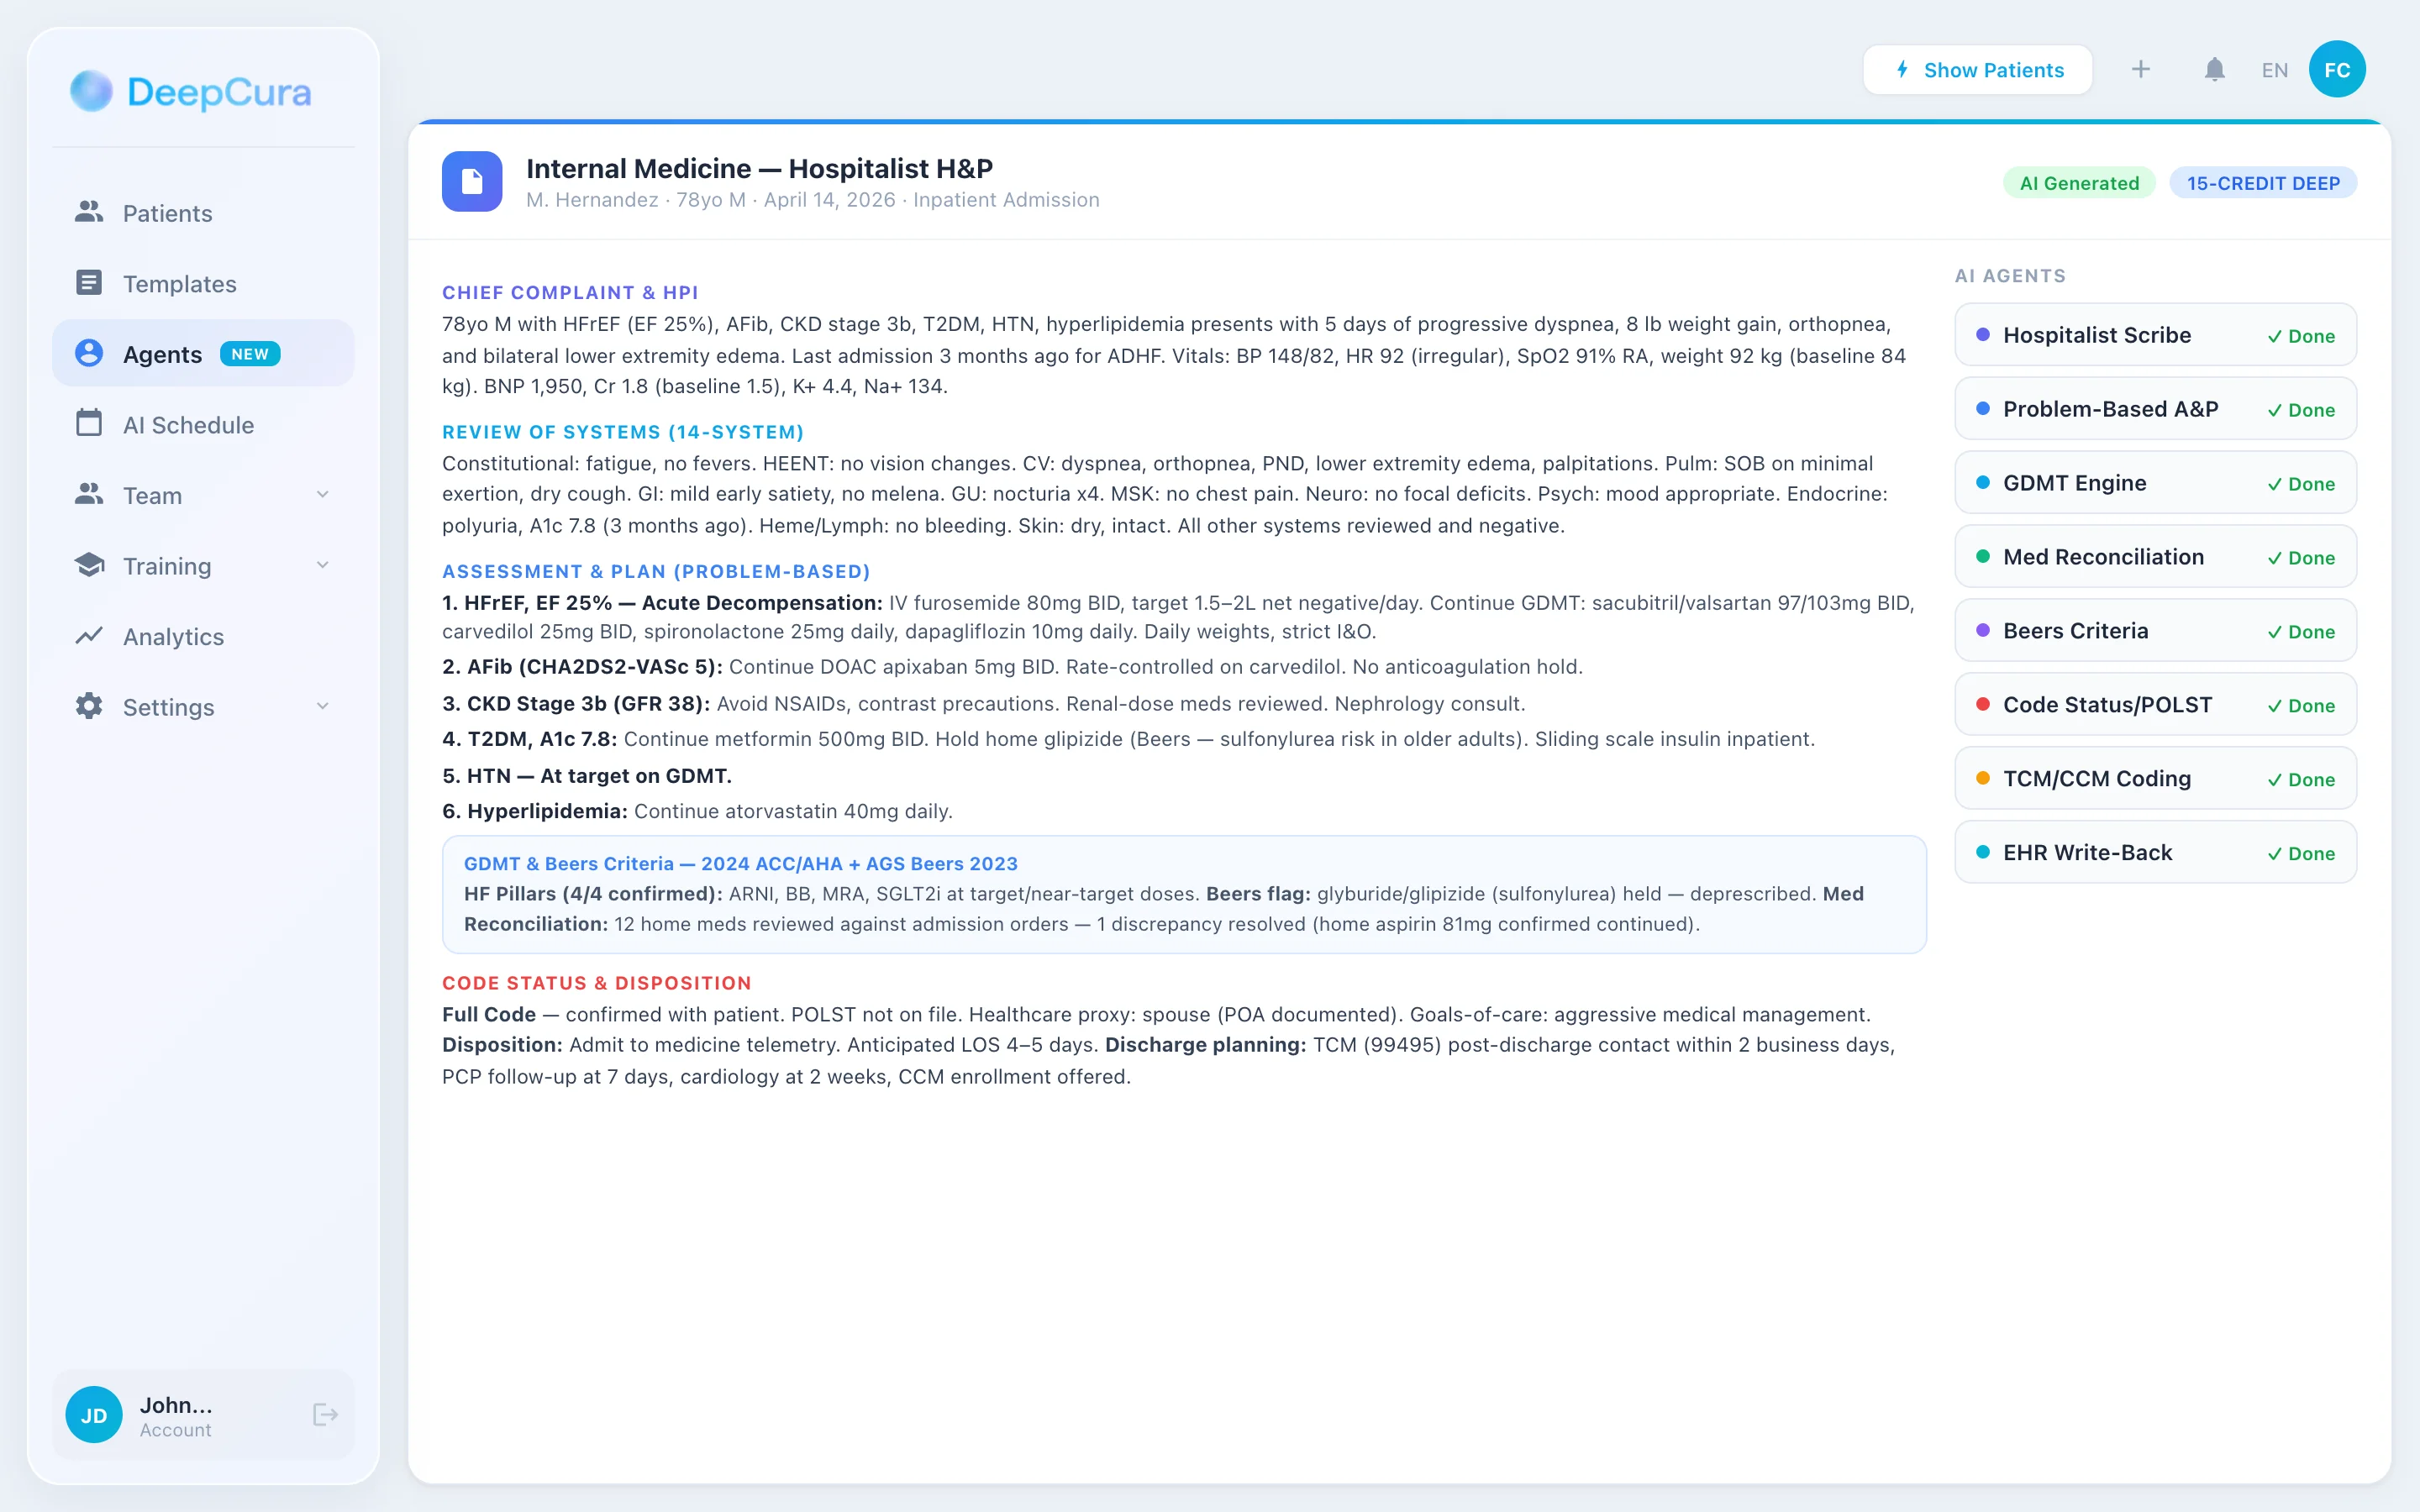Click the Settings gear icon

tap(89, 706)
